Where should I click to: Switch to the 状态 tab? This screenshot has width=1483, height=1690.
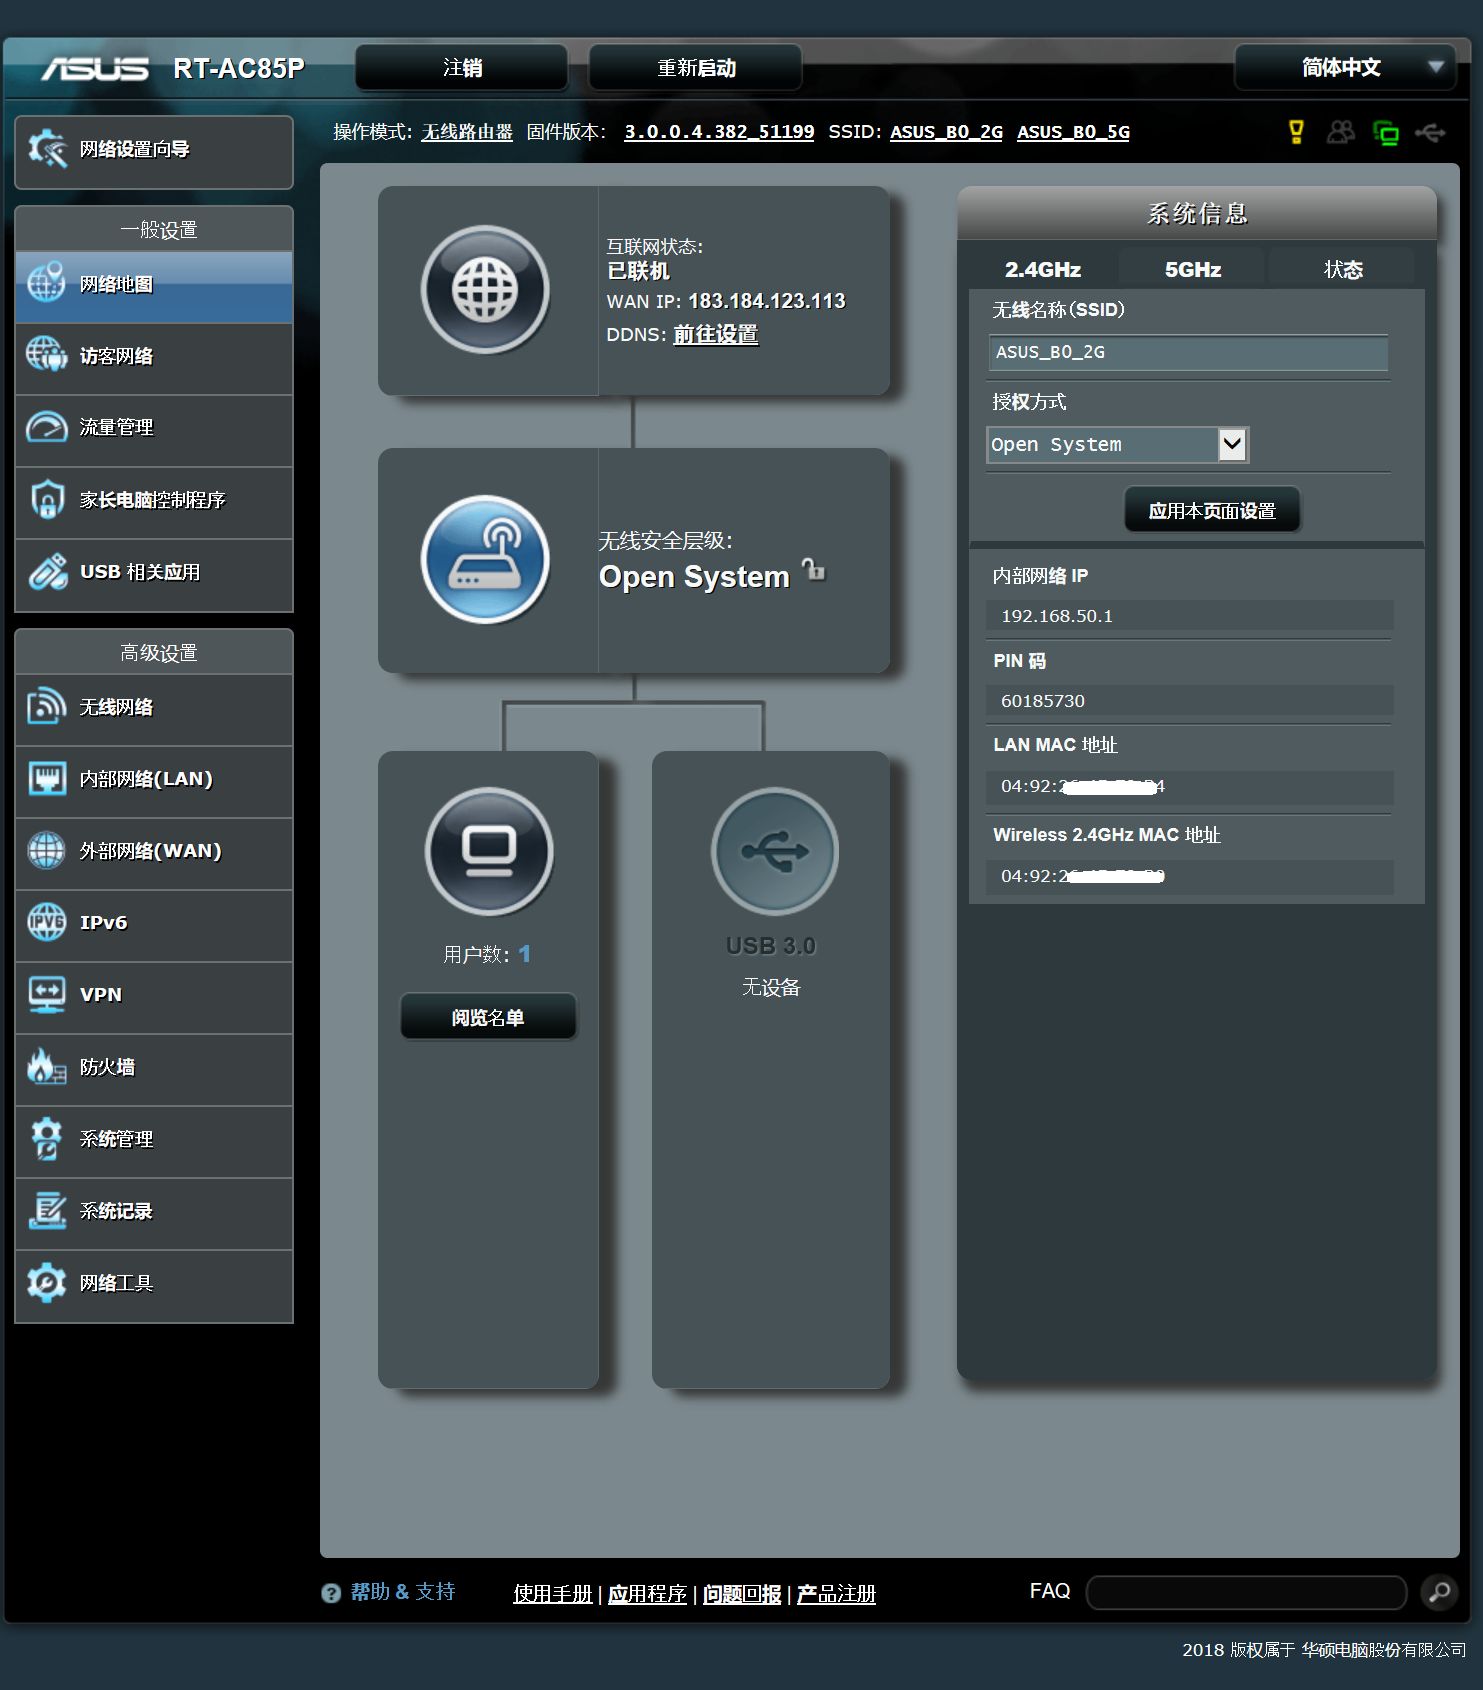pos(1343,270)
